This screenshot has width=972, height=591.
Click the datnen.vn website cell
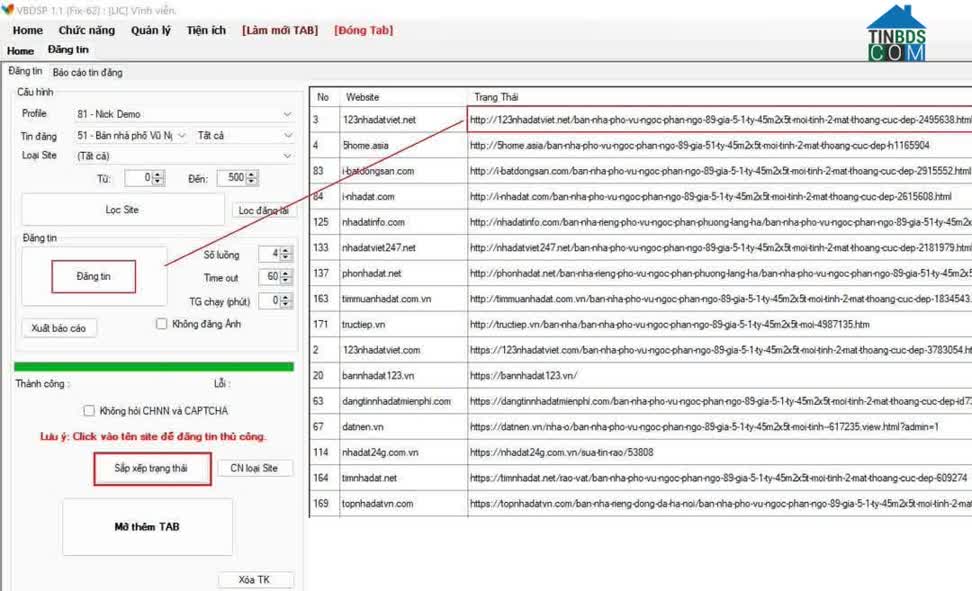tap(404, 427)
